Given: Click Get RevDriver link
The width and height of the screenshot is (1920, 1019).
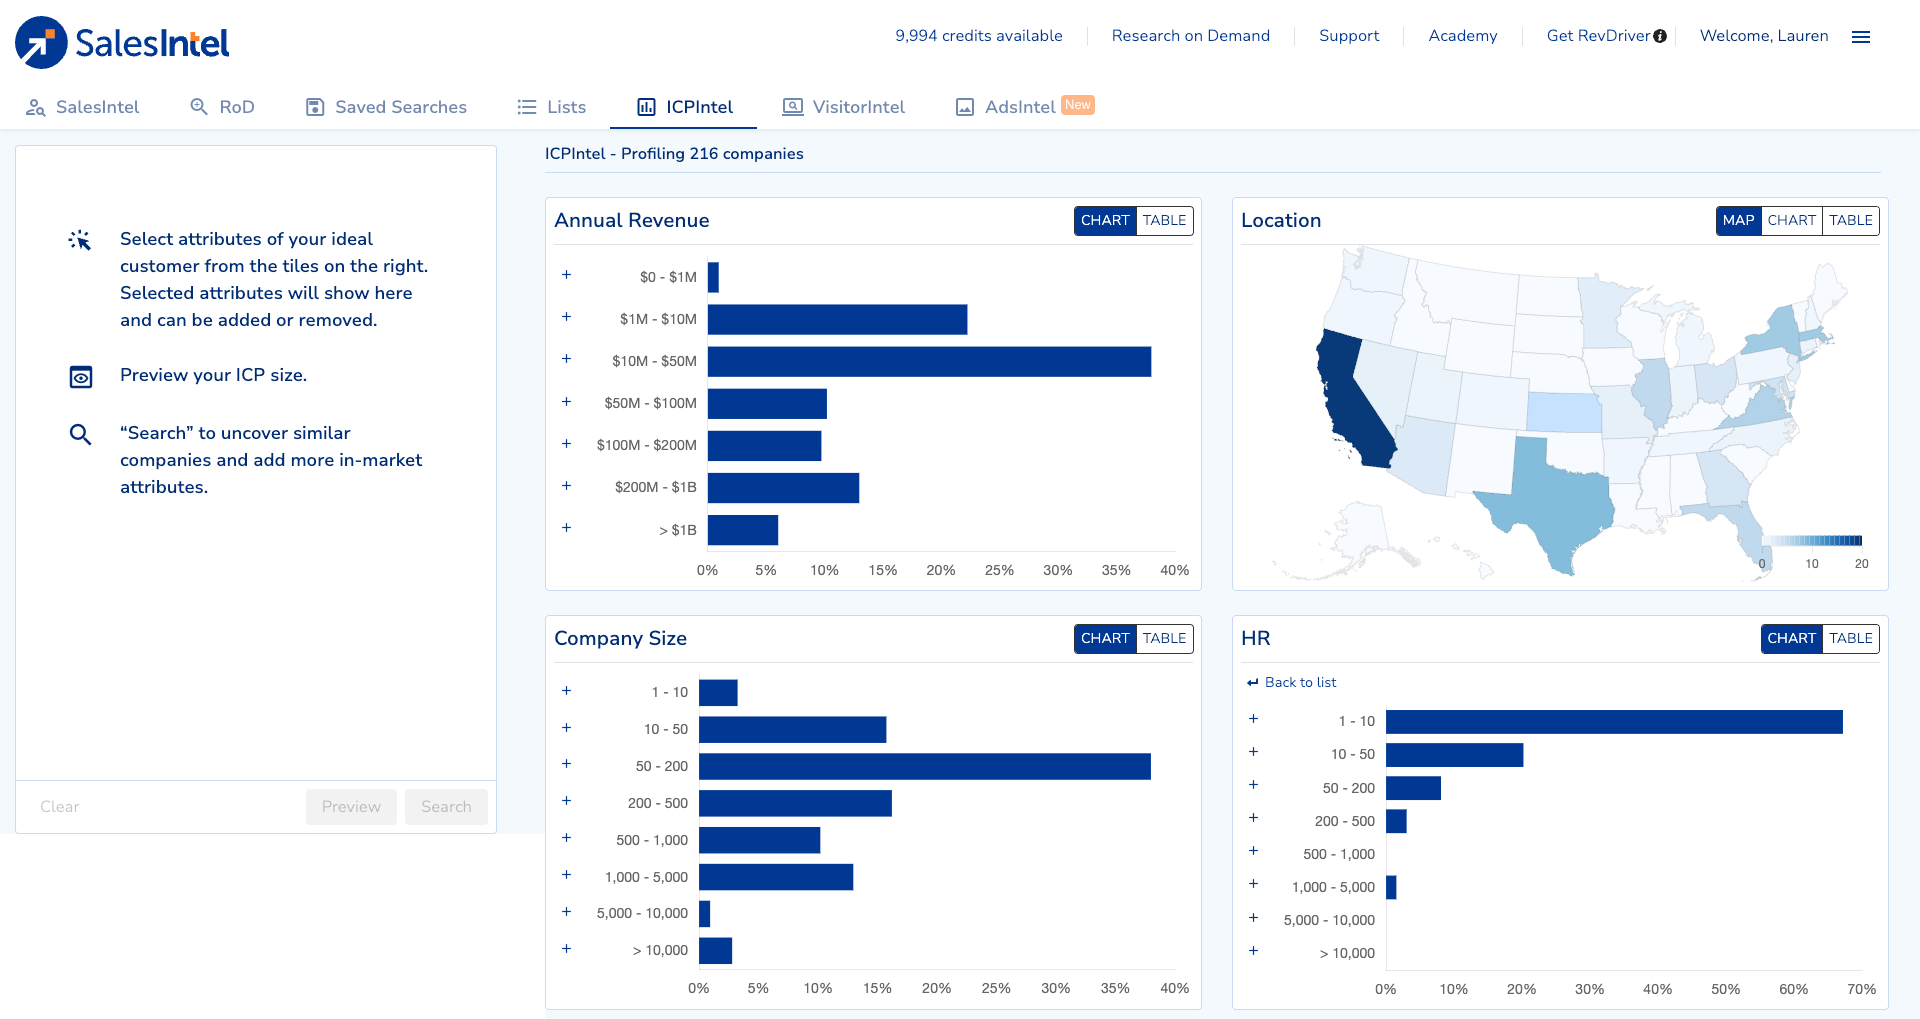Looking at the screenshot, I should click(1598, 36).
